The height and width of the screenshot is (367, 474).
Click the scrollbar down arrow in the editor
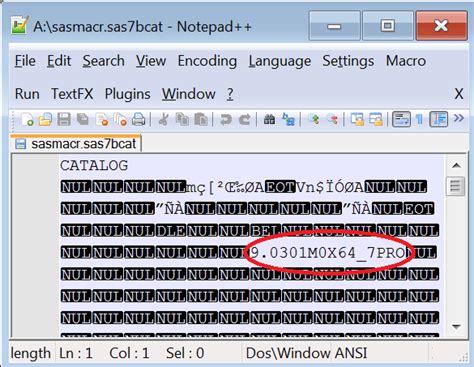coord(456,326)
